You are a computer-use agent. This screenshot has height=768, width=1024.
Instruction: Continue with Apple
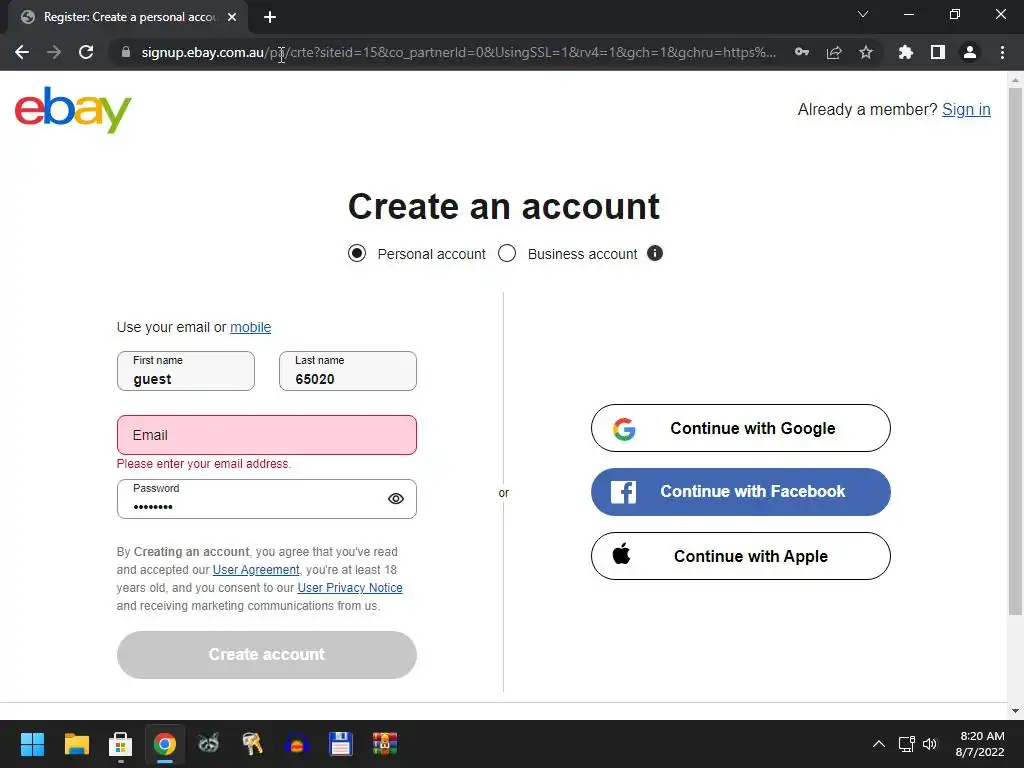pos(741,556)
